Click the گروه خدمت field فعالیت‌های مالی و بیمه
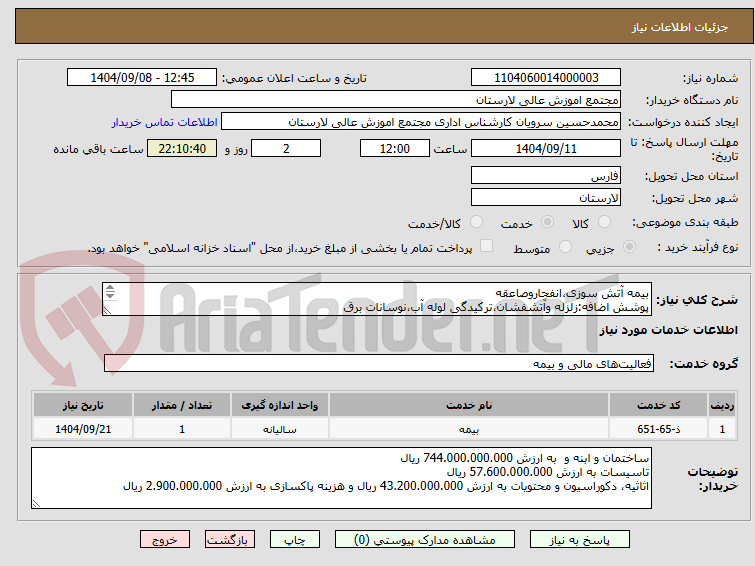This screenshot has width=755, height=566. (x=378, y=363)
